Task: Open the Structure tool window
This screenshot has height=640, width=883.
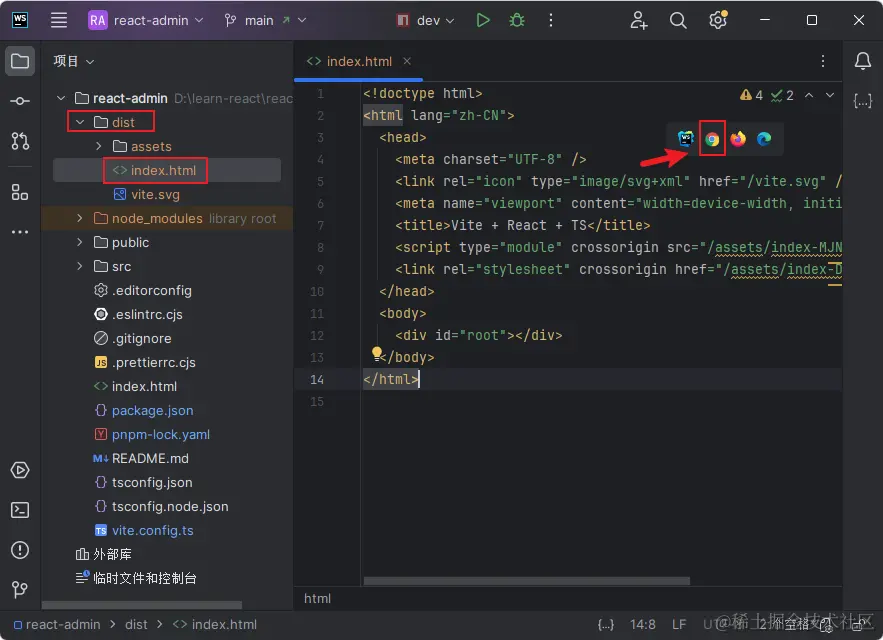Action: pyautogui.click(x=20, y=192)
